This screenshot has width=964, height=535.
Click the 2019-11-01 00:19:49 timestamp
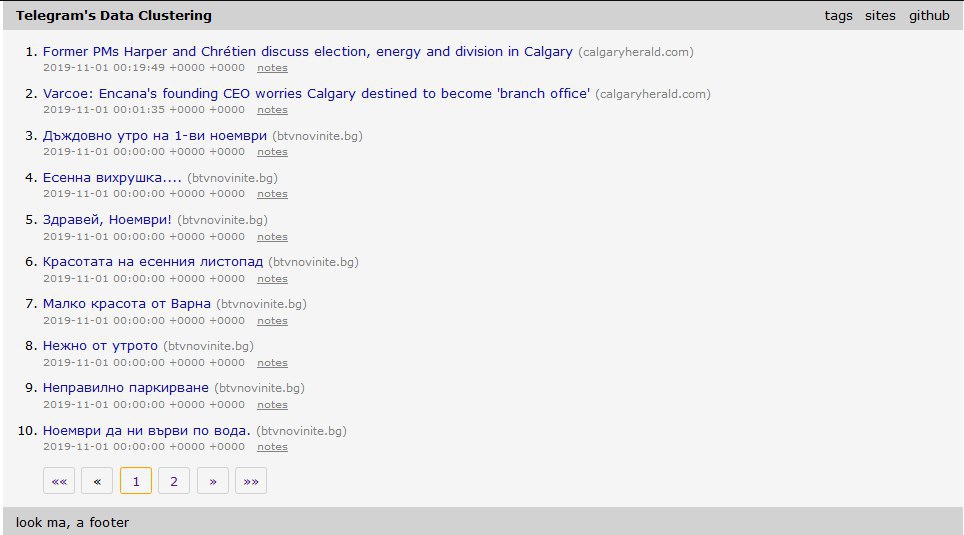tap(144, 68)
